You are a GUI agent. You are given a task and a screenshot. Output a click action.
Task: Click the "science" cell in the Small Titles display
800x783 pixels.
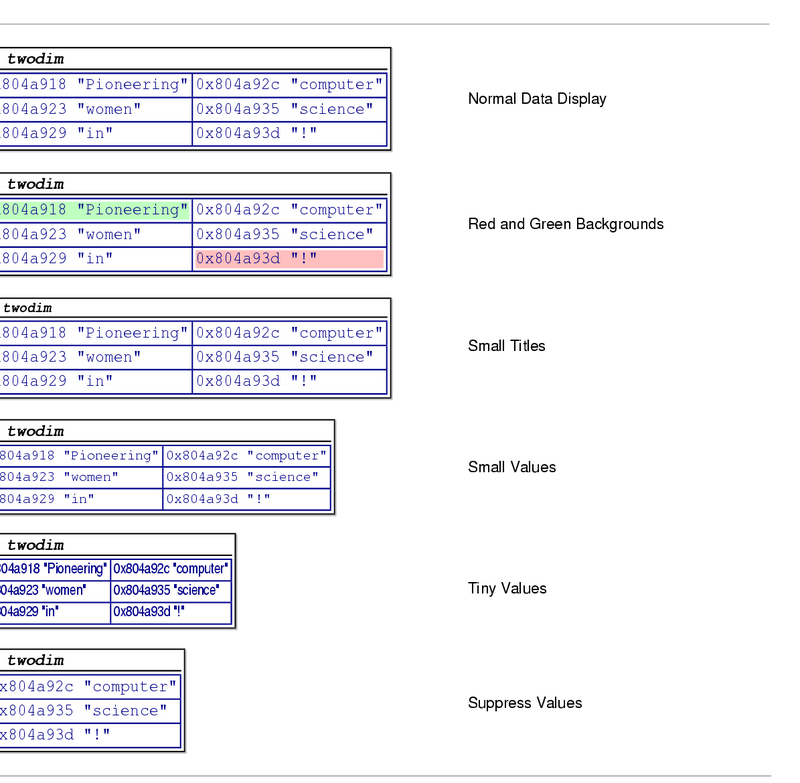(x=289, y=357)
